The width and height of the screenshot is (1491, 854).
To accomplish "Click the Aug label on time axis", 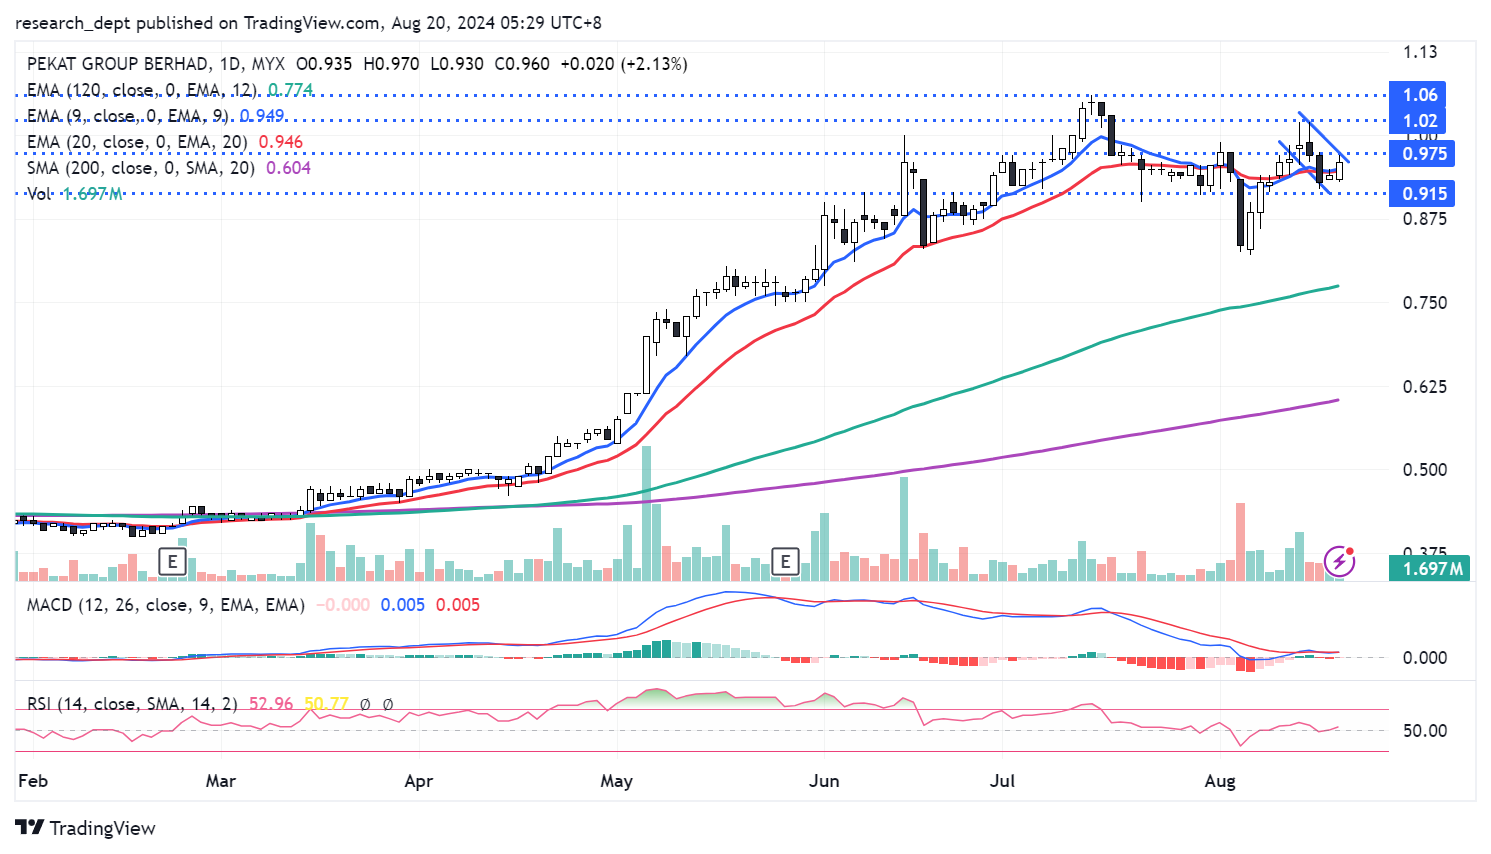I will coord(1219,781).
